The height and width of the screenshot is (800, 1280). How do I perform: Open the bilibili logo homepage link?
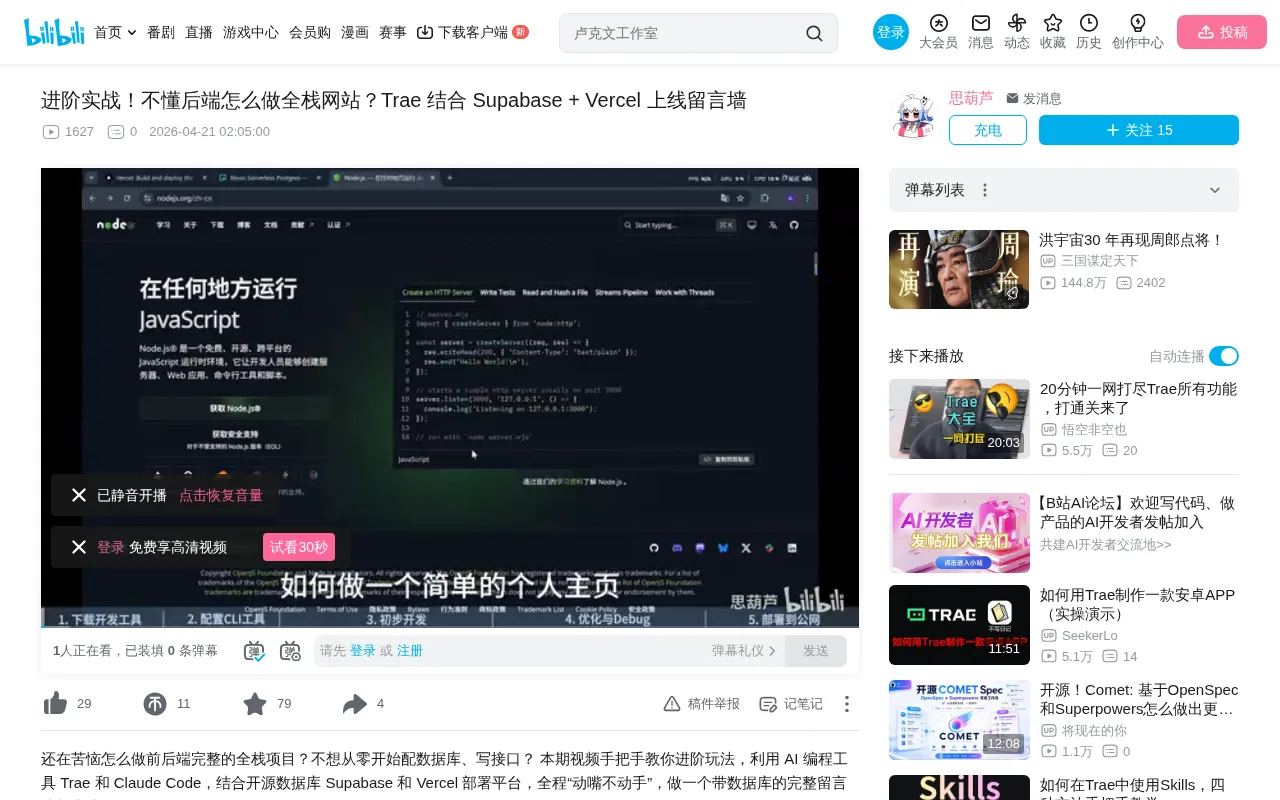pyautogui.click(x=54, y=32)
